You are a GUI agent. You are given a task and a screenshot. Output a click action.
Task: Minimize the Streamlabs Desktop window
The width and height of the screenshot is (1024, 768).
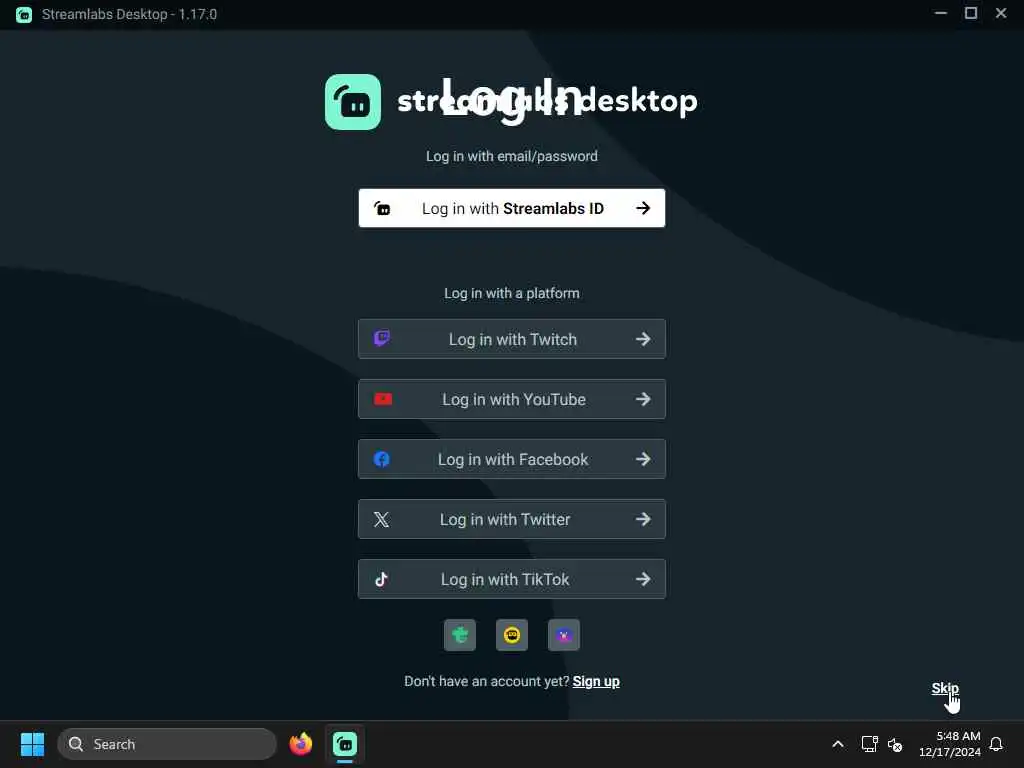click(x=940, y=13)
